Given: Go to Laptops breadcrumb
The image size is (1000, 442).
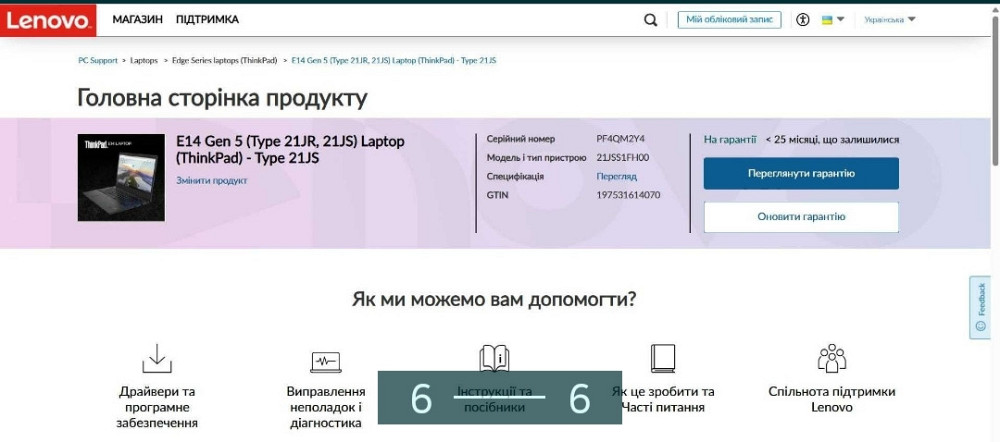Looking at the screenshot, I should click(144, 61).
